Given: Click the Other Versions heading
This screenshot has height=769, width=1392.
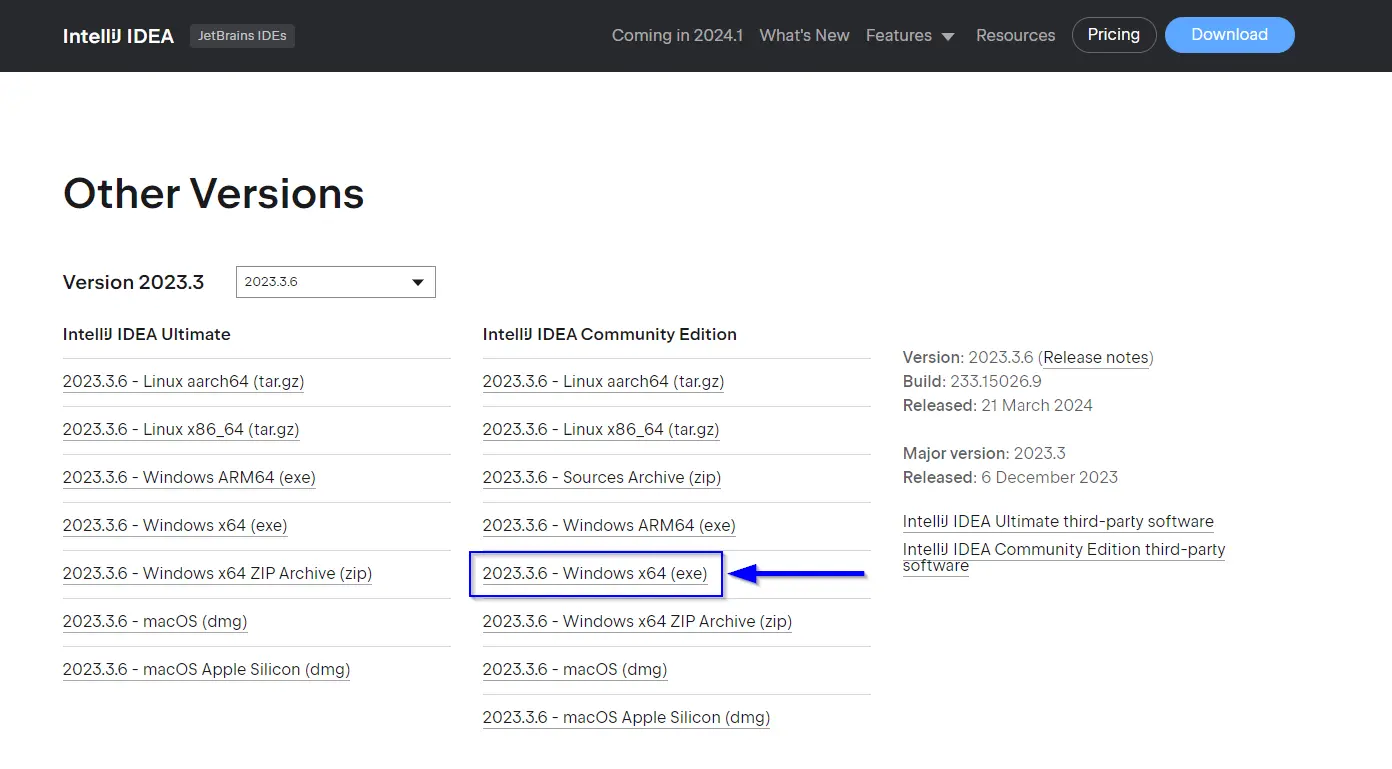Looking at the screenshot, I should [213, 192].
